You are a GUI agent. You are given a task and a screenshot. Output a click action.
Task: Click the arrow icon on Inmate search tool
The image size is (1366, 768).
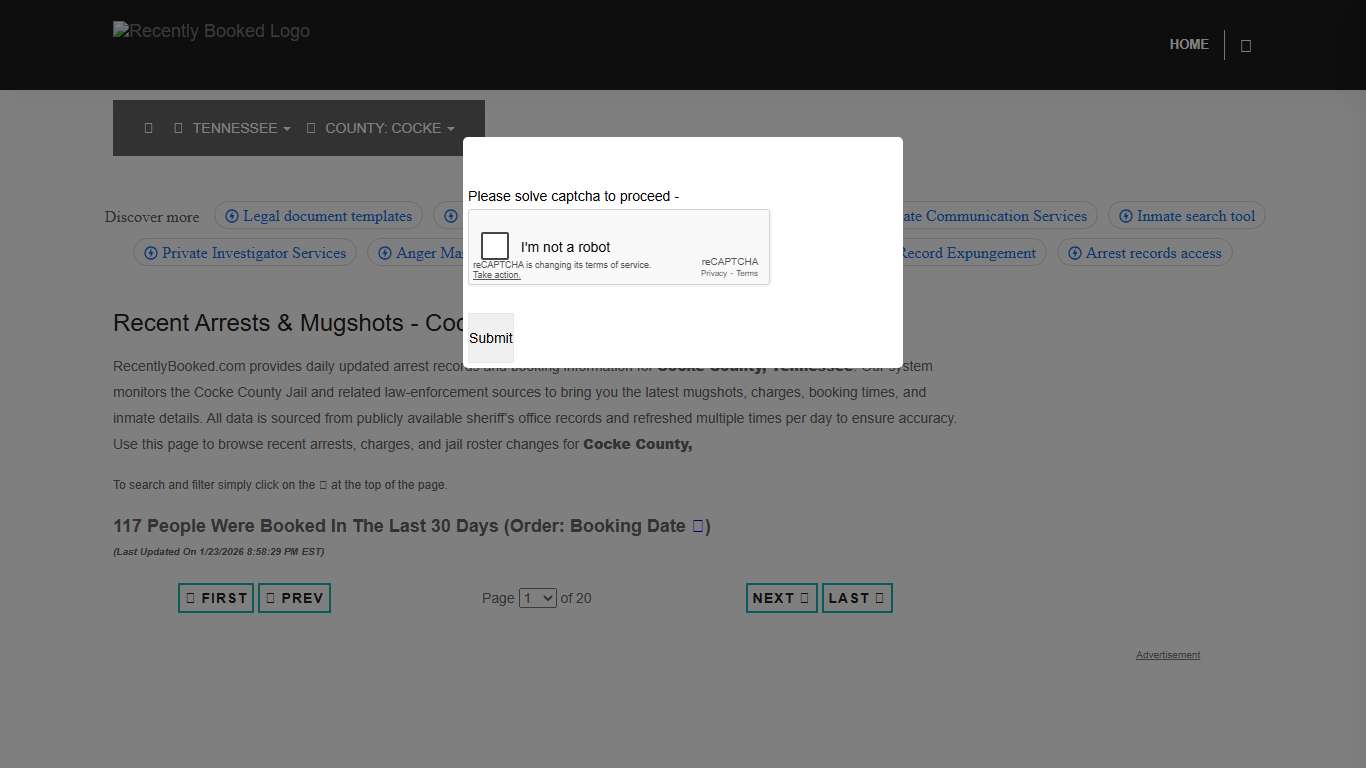[x=1126, y=216]
